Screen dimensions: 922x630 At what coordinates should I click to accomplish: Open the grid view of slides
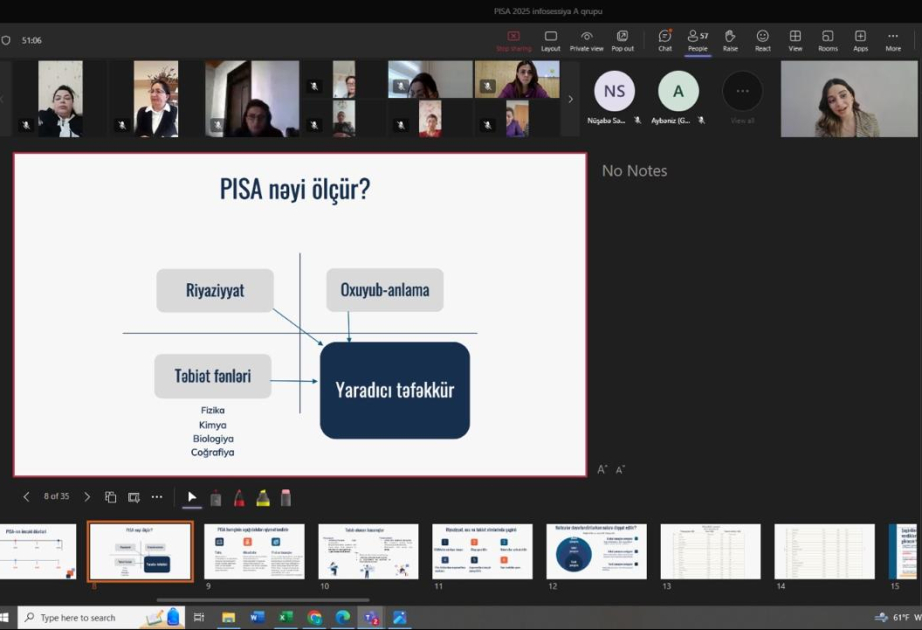pyautogui.click(x=111, y=497)
